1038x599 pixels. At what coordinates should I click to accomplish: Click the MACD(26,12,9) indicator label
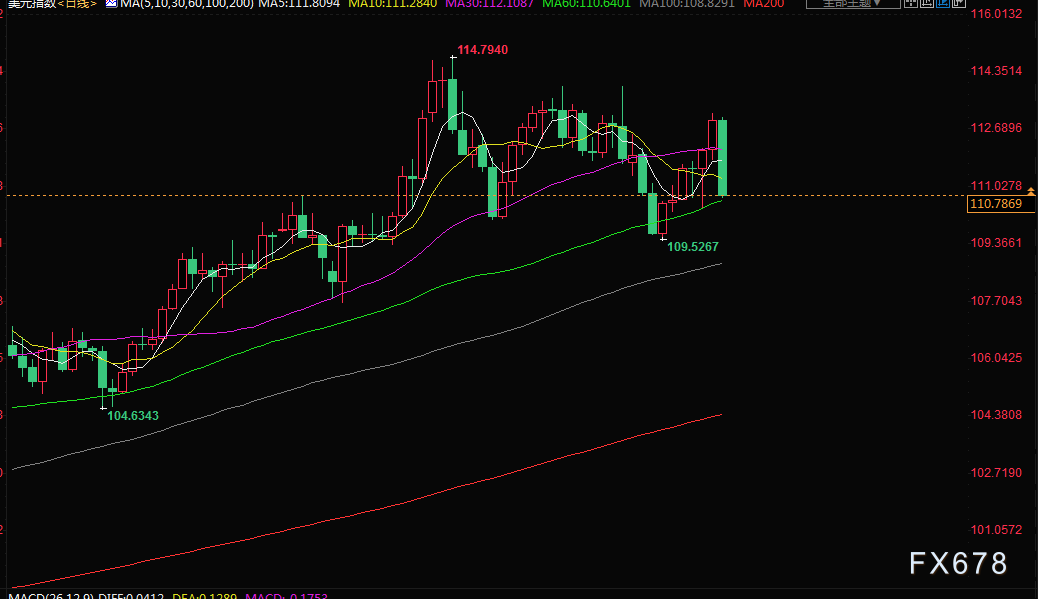click(48, 596)
